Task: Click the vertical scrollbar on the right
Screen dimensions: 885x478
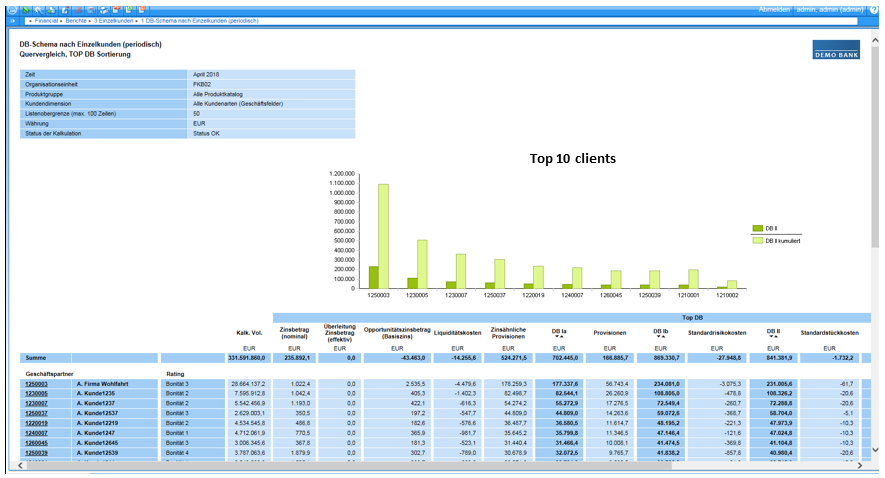Action: (876, 200)
